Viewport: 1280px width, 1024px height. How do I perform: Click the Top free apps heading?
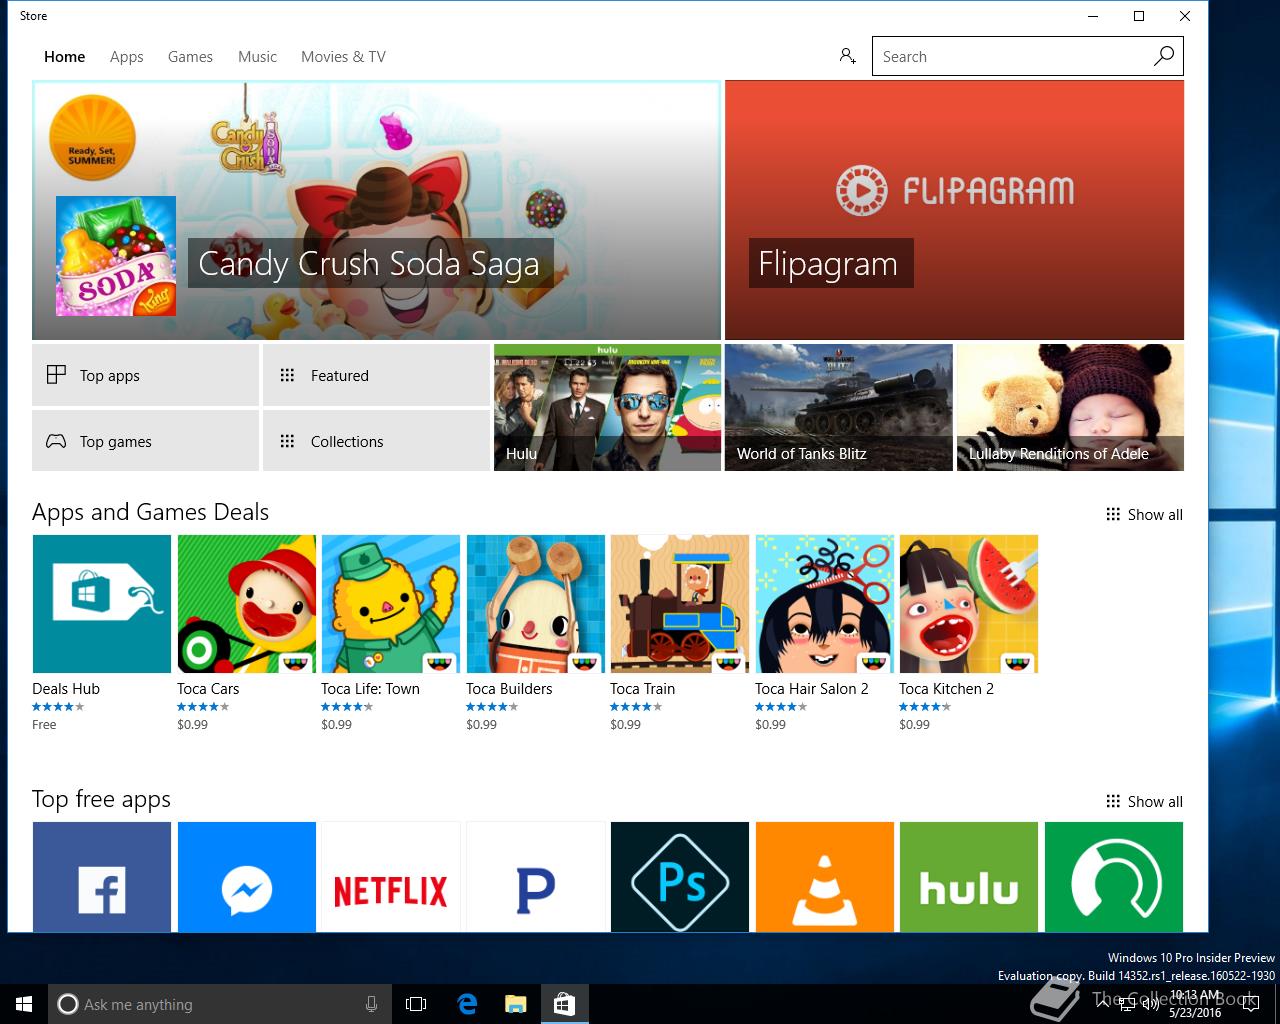[101, 799]
